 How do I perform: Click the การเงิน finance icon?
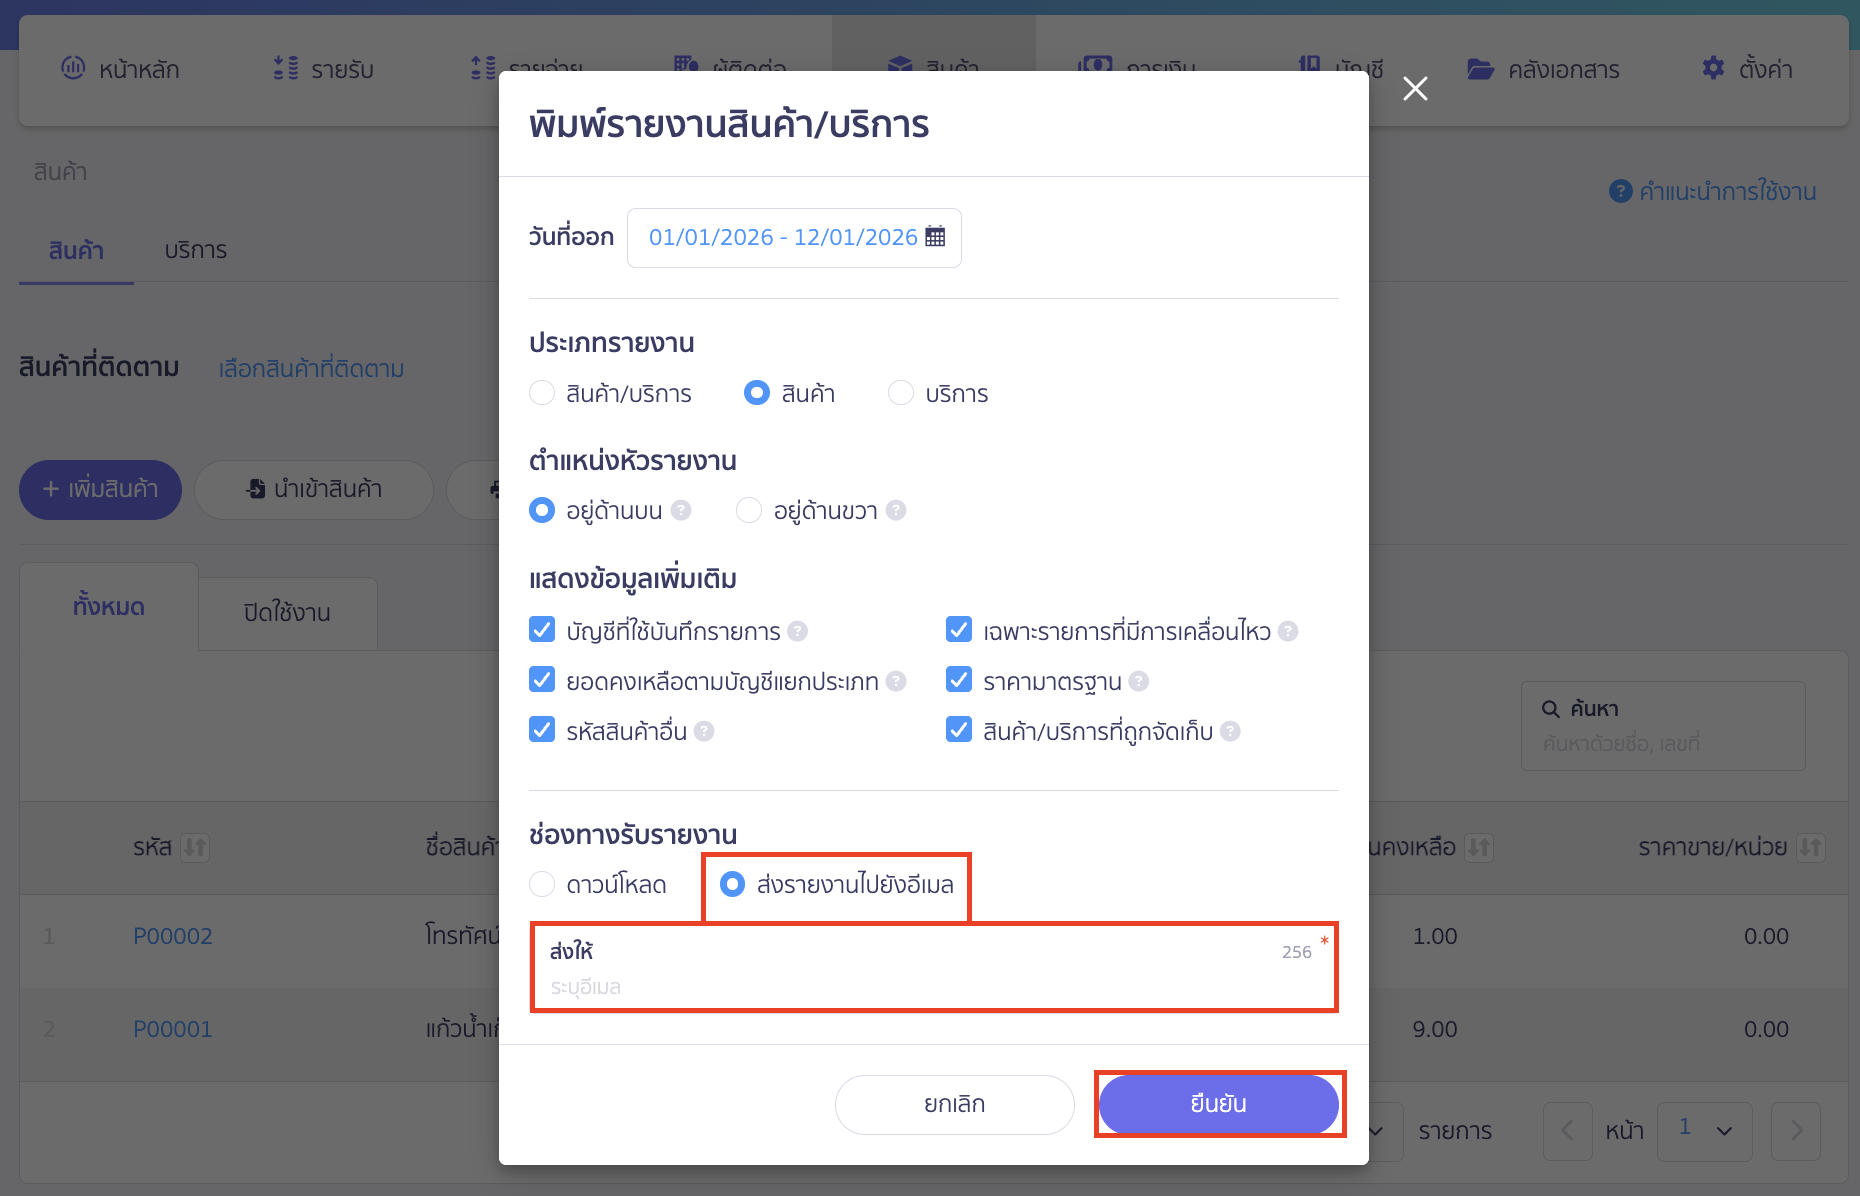[x=1095, y=66]
